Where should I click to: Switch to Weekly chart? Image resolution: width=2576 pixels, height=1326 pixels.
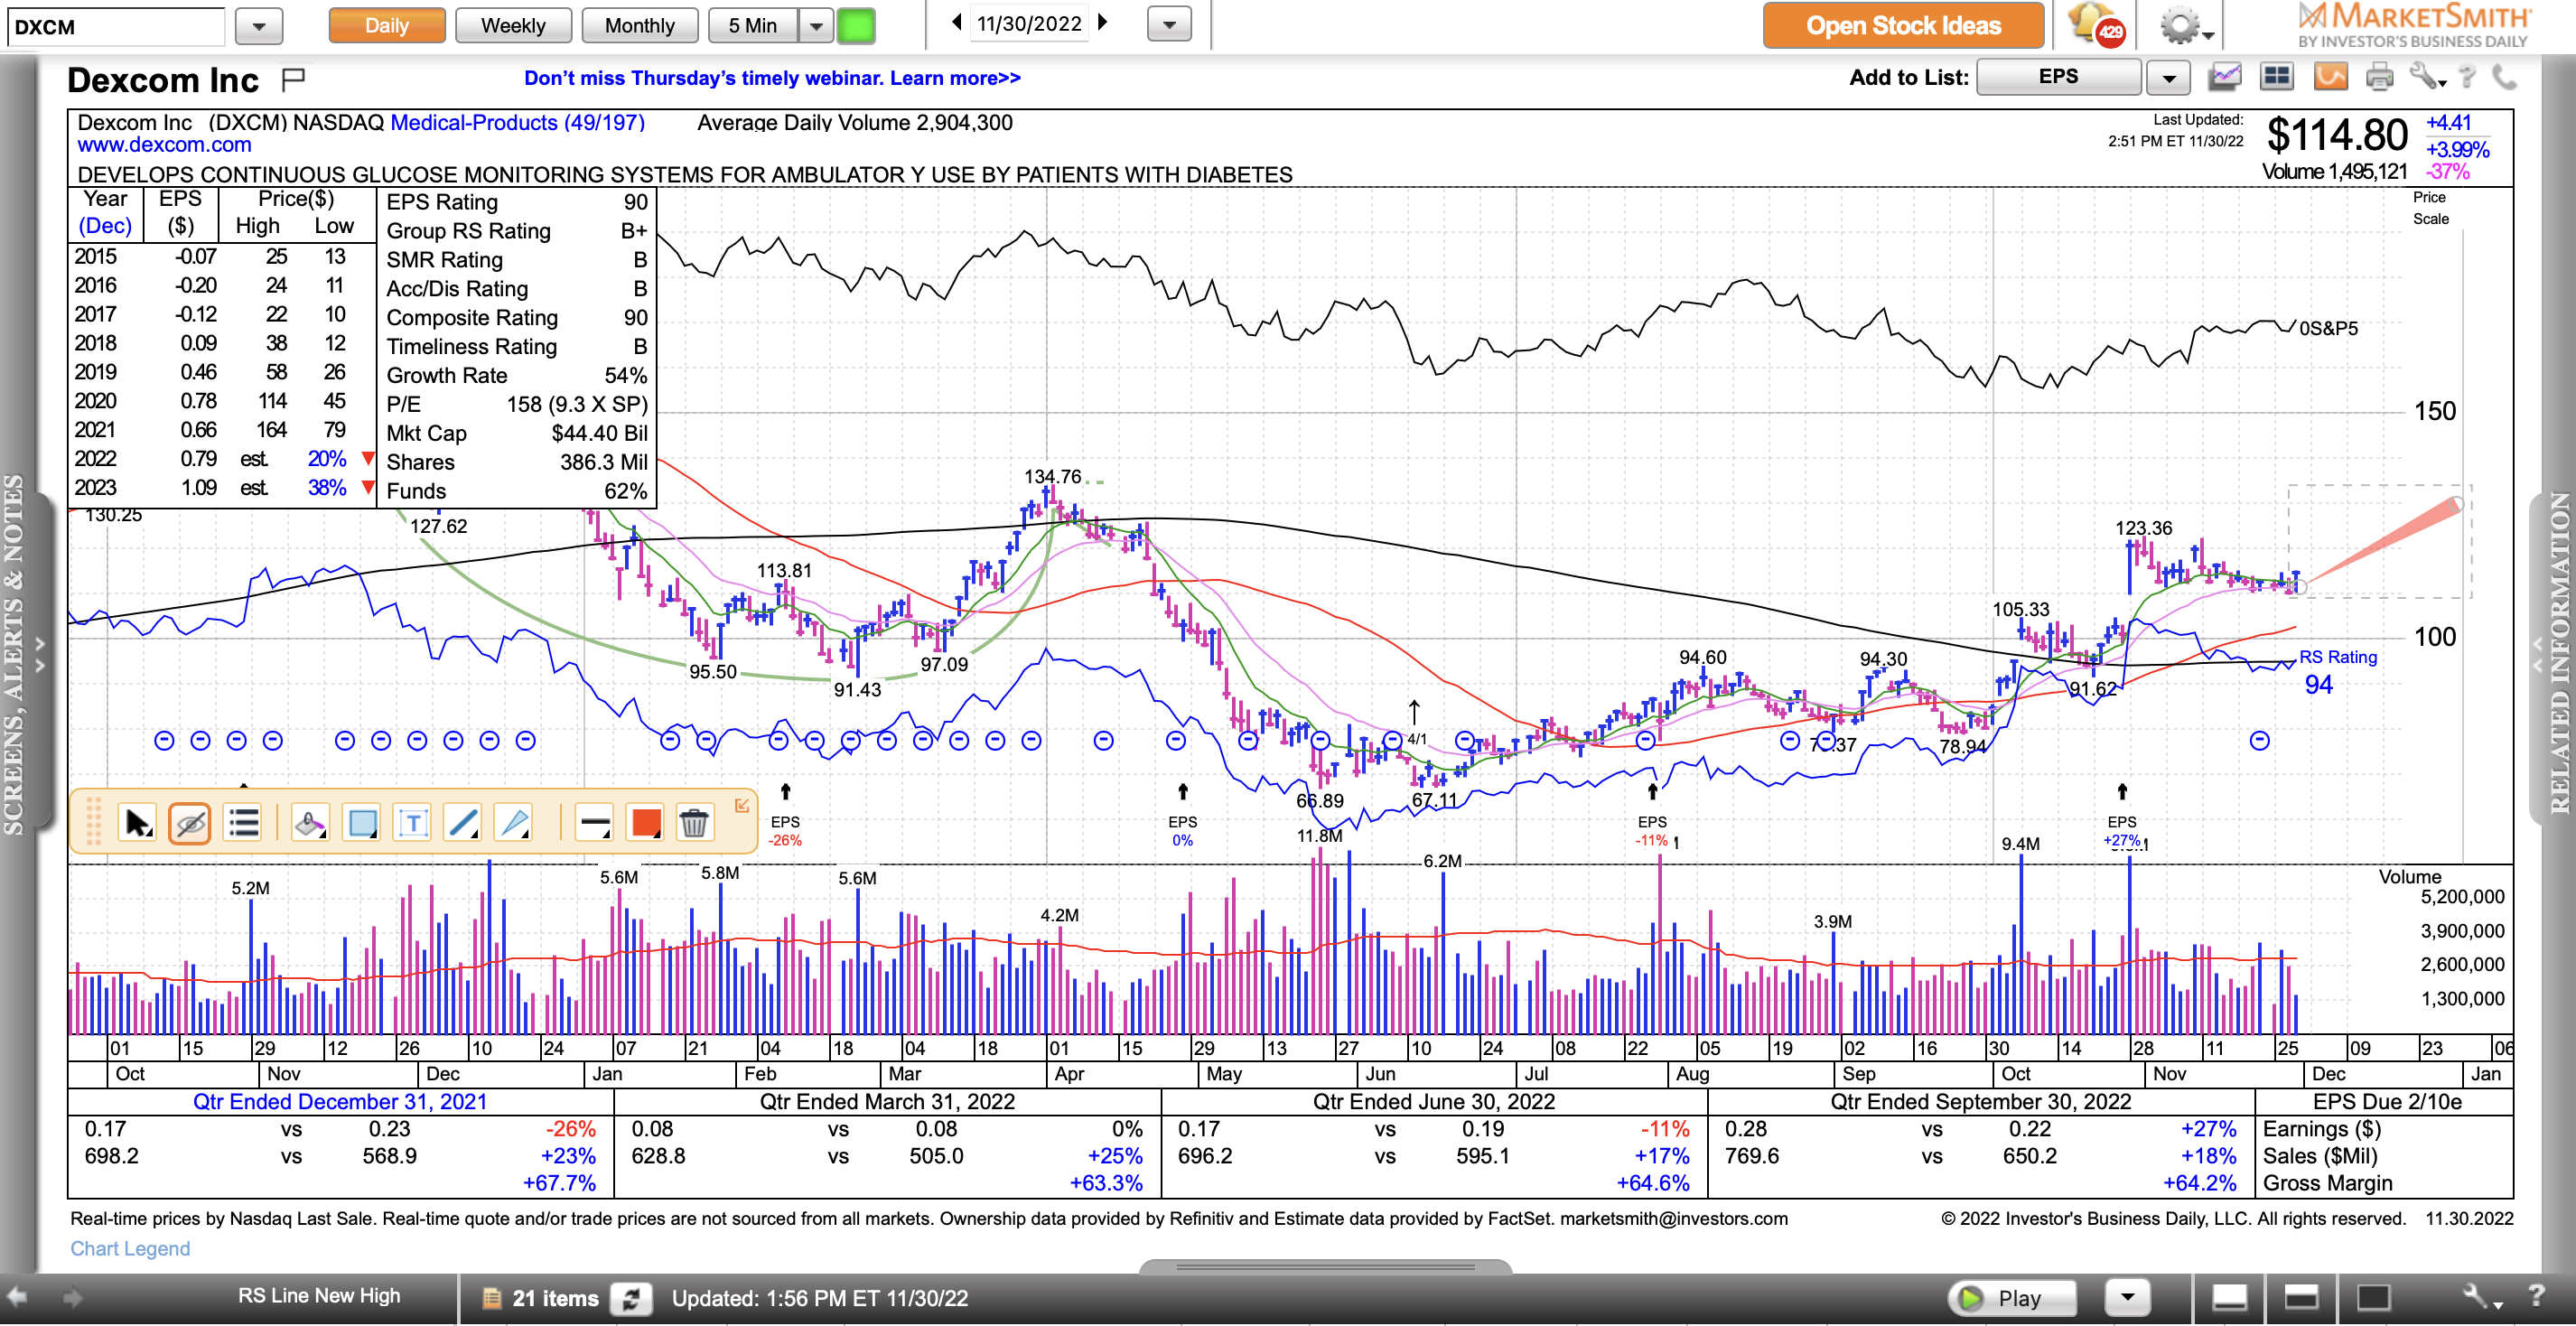point(513,25)
